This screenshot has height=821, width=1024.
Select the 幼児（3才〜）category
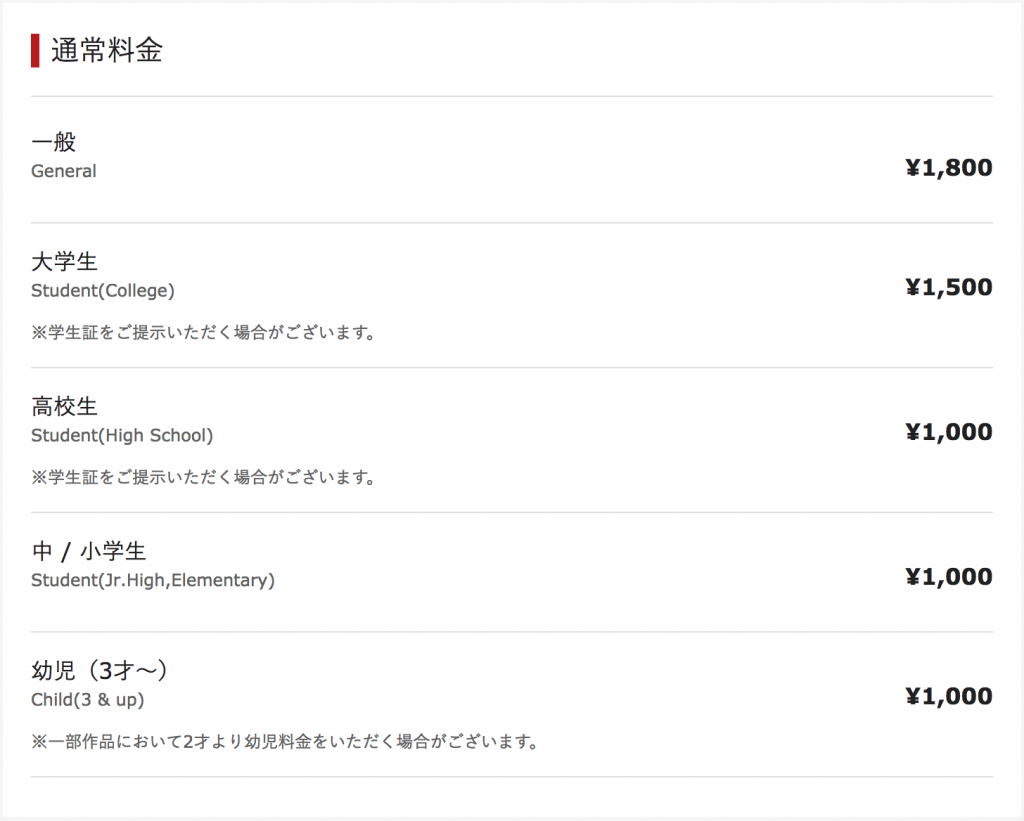pyautogui.click(x=99, y=671)
